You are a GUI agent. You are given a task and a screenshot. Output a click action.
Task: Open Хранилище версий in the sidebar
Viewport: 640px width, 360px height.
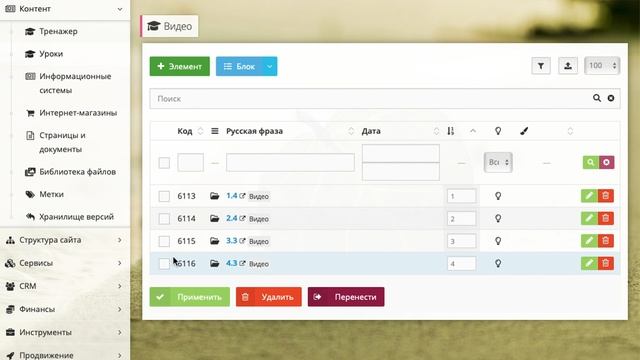(76, 217)
